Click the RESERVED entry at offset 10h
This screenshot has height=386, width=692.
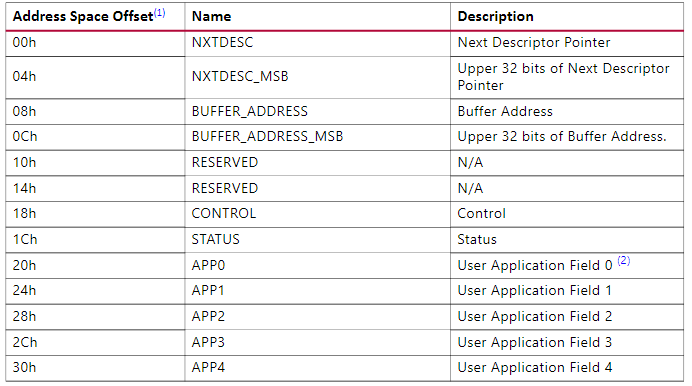(225, 162)
